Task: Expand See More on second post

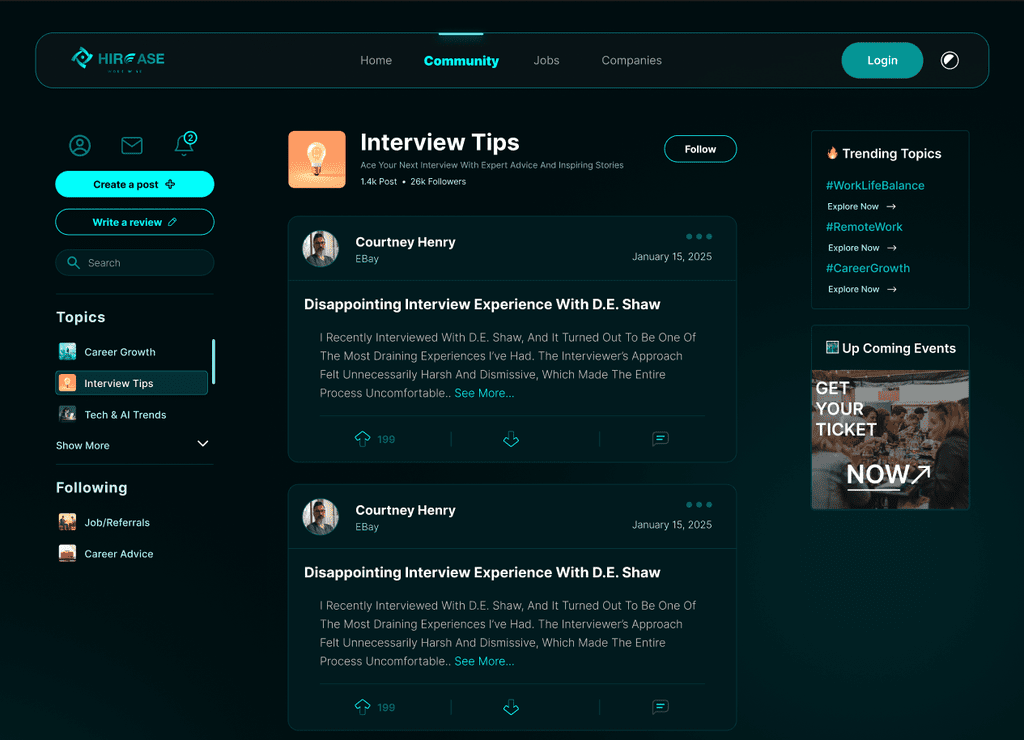Action: click(484, 661)
